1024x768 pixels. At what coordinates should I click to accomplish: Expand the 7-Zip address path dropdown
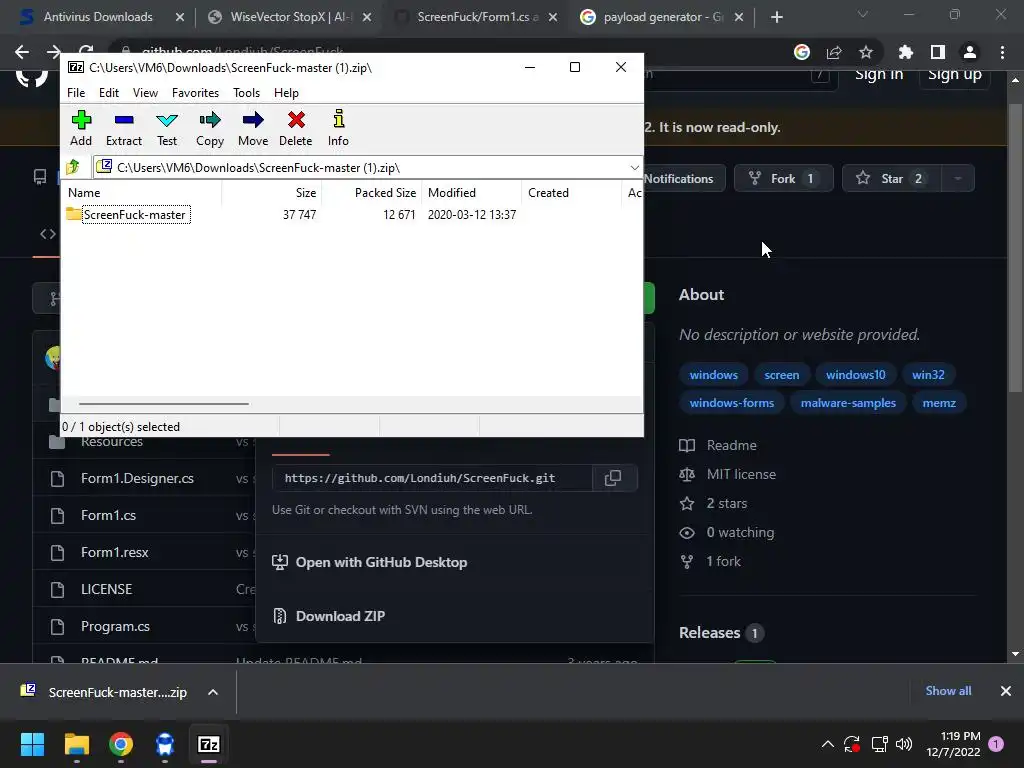tap(634, 168)
